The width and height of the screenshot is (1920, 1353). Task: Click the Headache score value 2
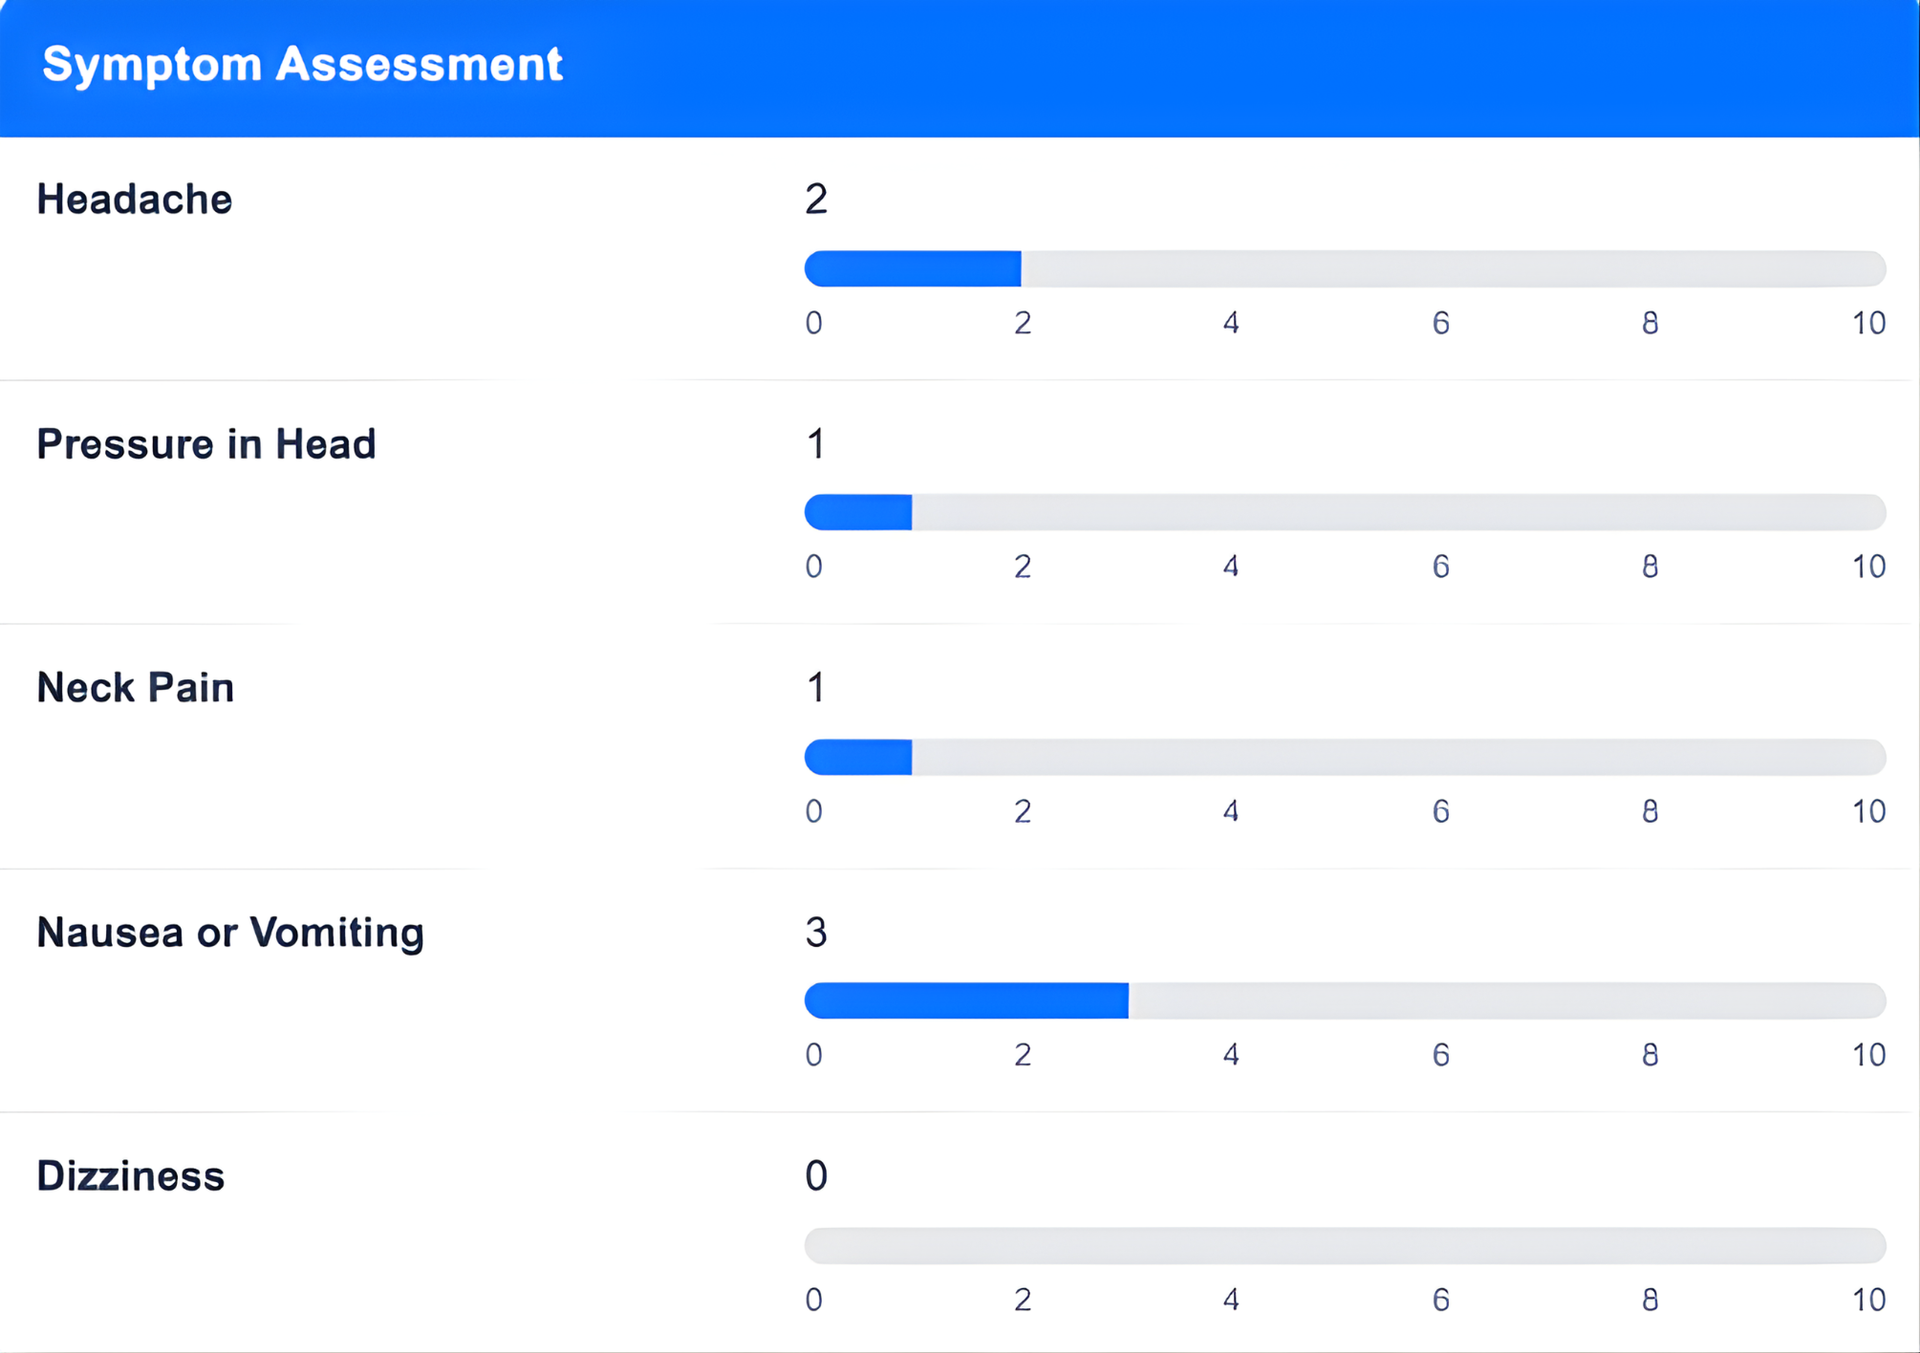click(x=816, y=199)
